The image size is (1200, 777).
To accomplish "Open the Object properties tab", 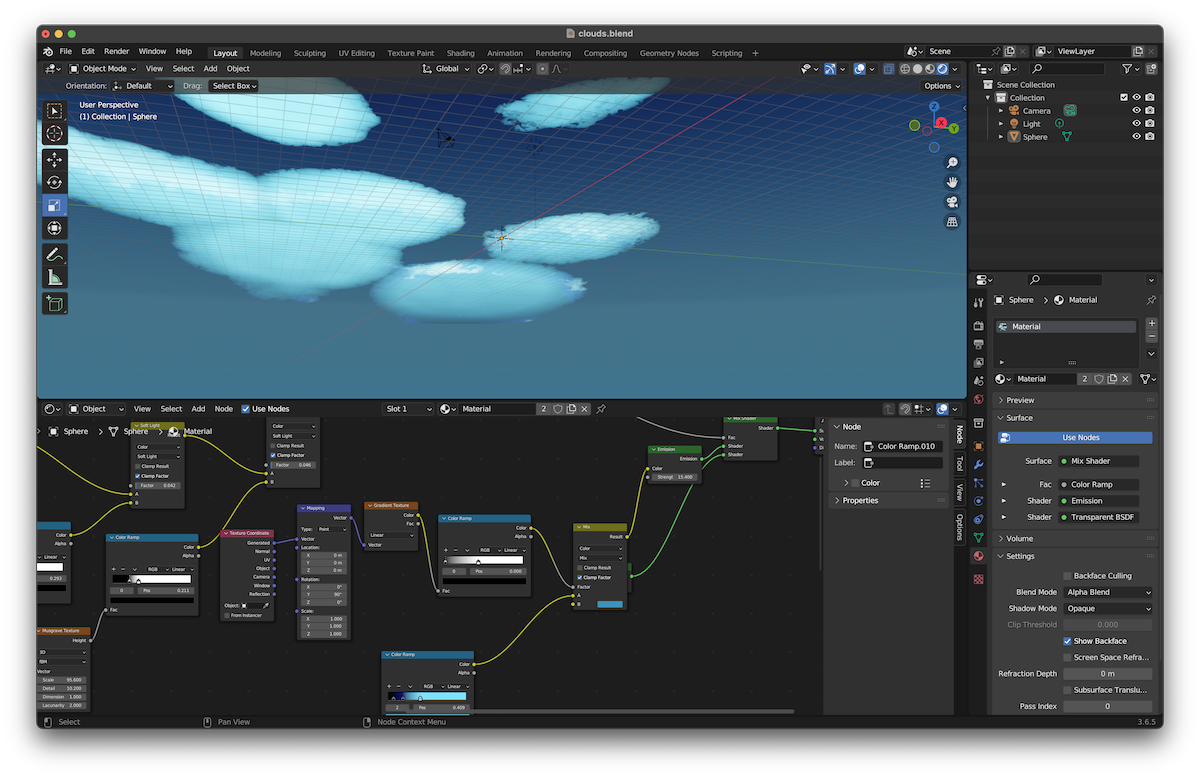I will coord(978,445).
